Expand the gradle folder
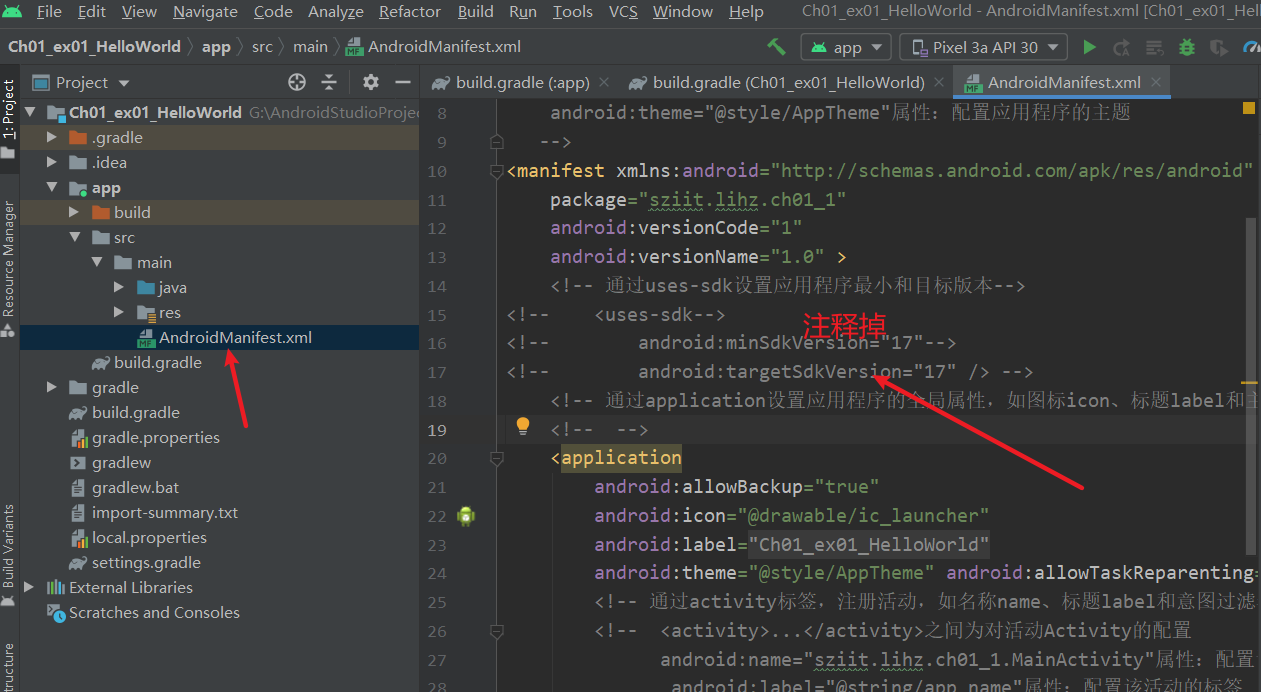The height and width of the screenshot is (692, 1261). click(52, 387)
